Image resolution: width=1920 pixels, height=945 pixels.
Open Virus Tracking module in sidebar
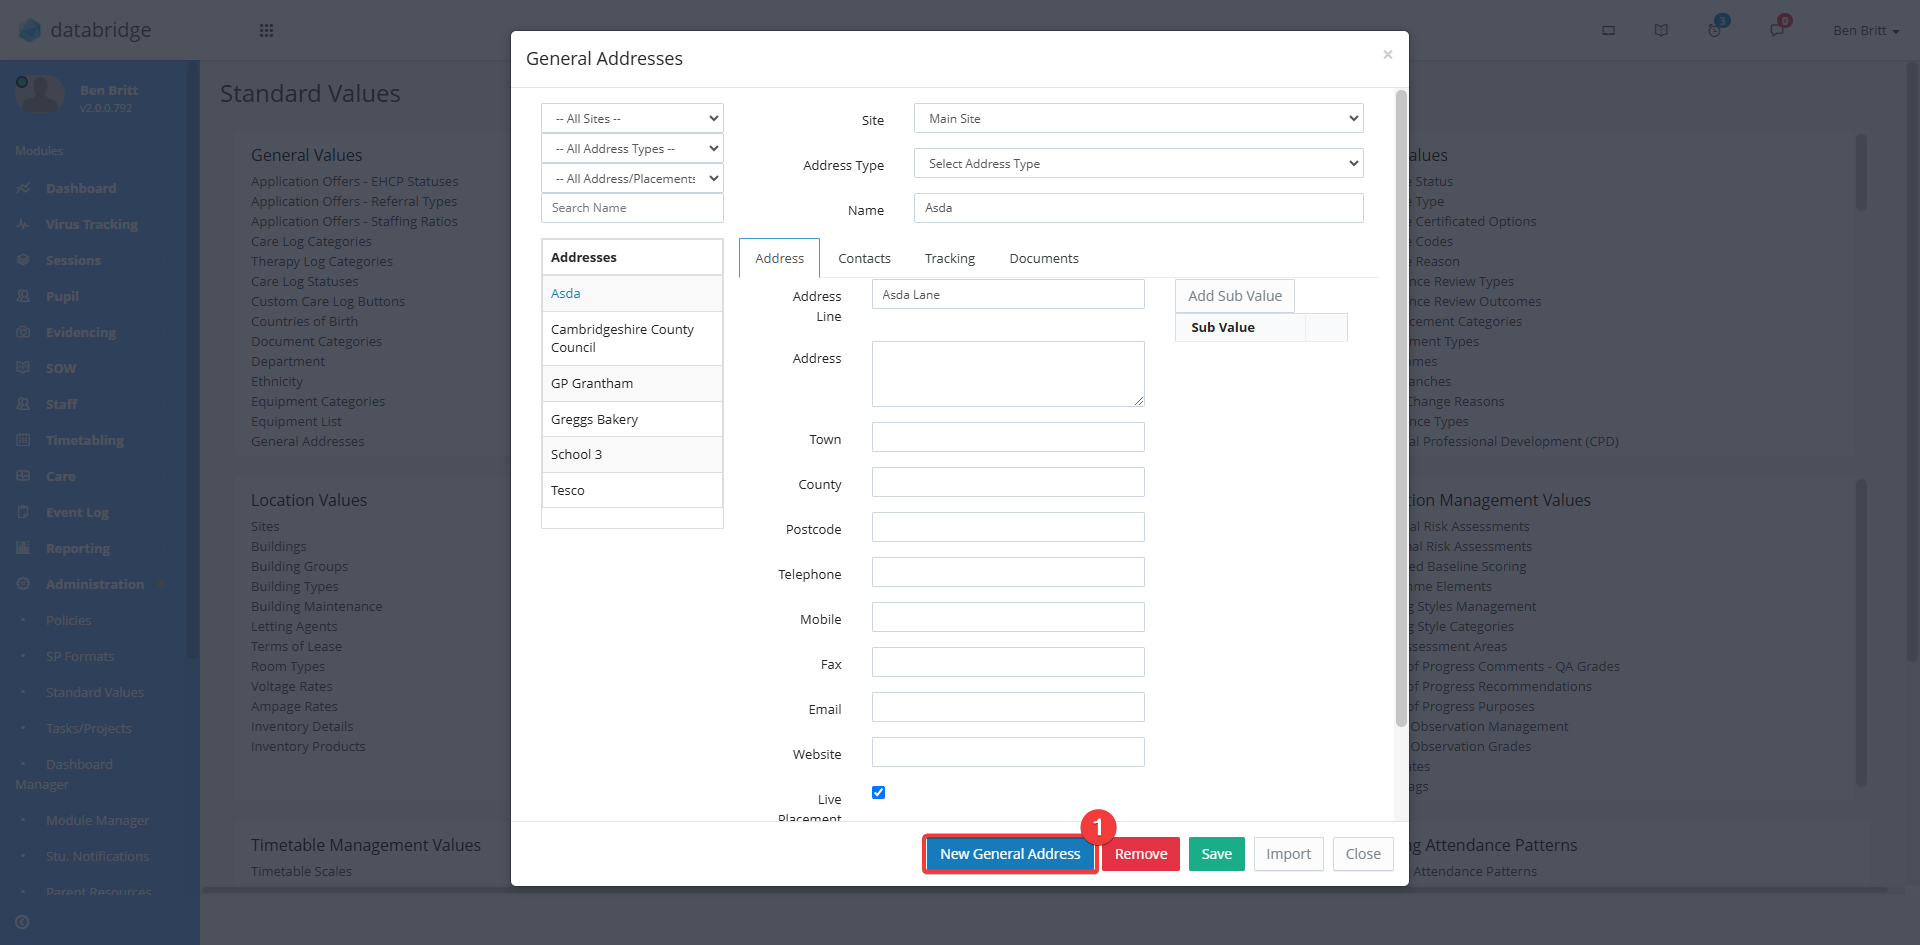click(x=92, y=224)
